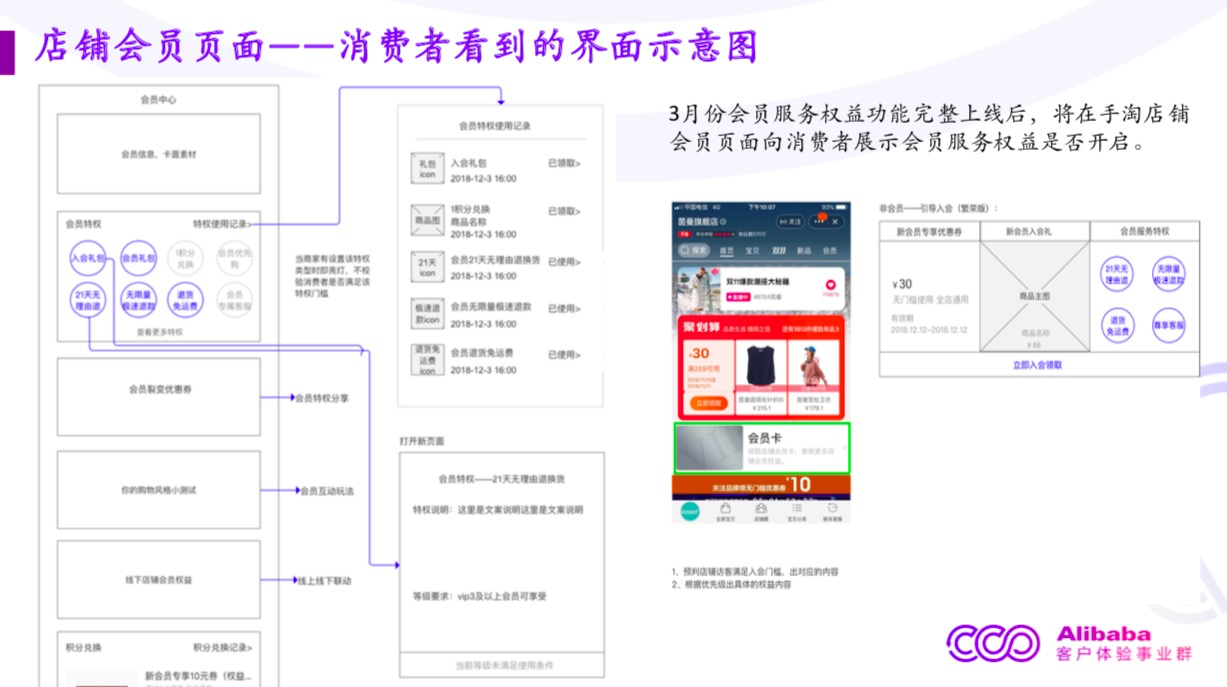Tap 21天无理由退 circle in 会员服务特权 column
The width and height of the screenshot is (1227, 687).
[1117, 275]
